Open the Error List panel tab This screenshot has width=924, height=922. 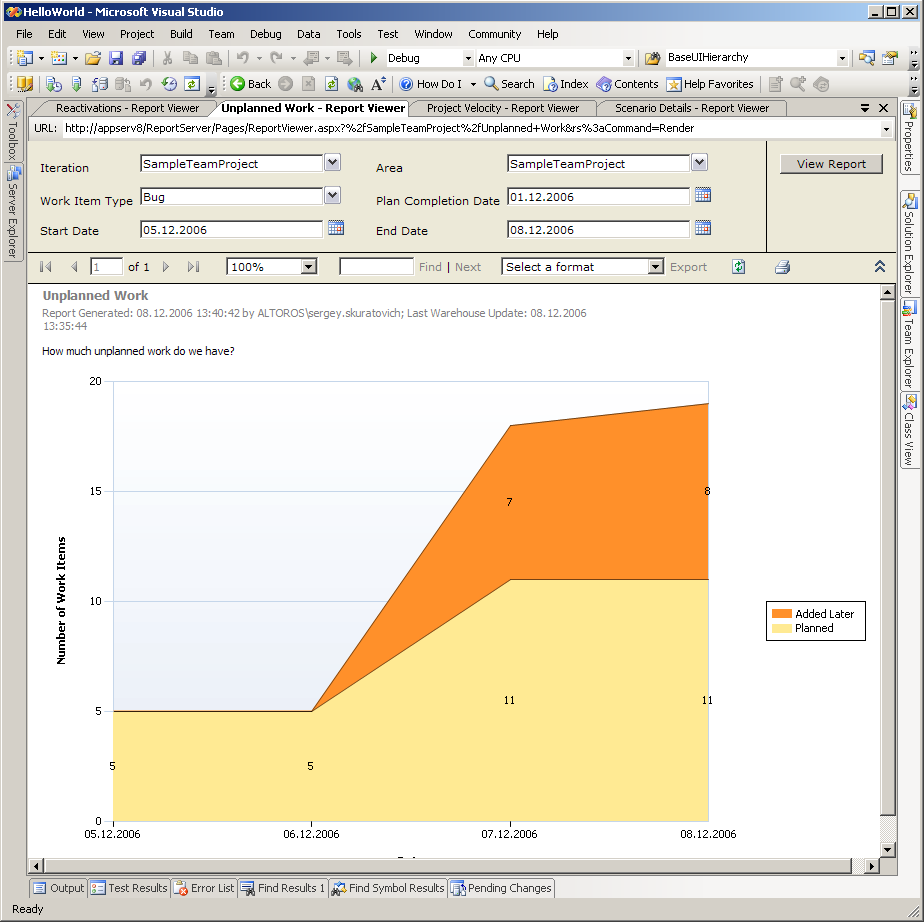[x=204, y=888]
